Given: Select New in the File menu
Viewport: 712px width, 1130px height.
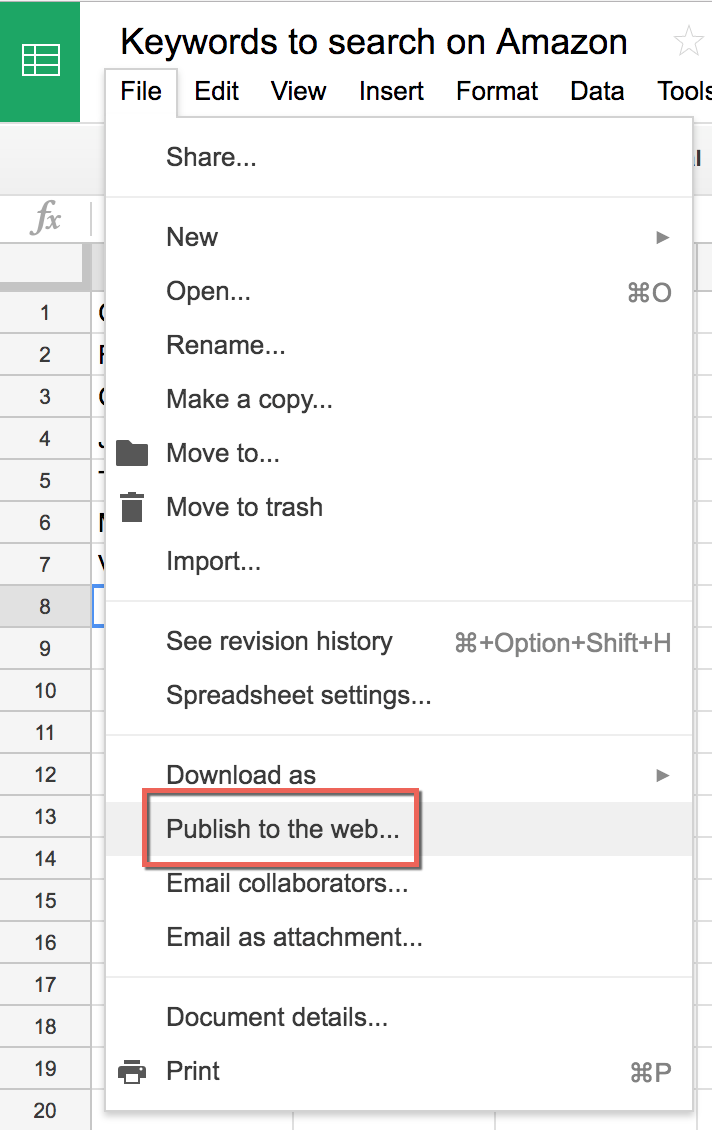Looking at the screenshot, I should pyautogui.click(x=399, y=237).
